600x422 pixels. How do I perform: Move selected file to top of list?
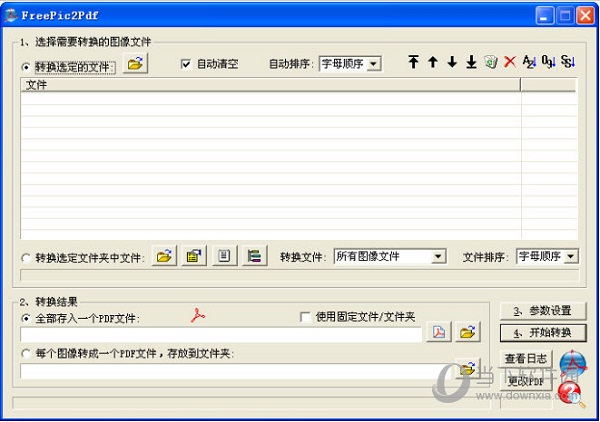point(413,62)
